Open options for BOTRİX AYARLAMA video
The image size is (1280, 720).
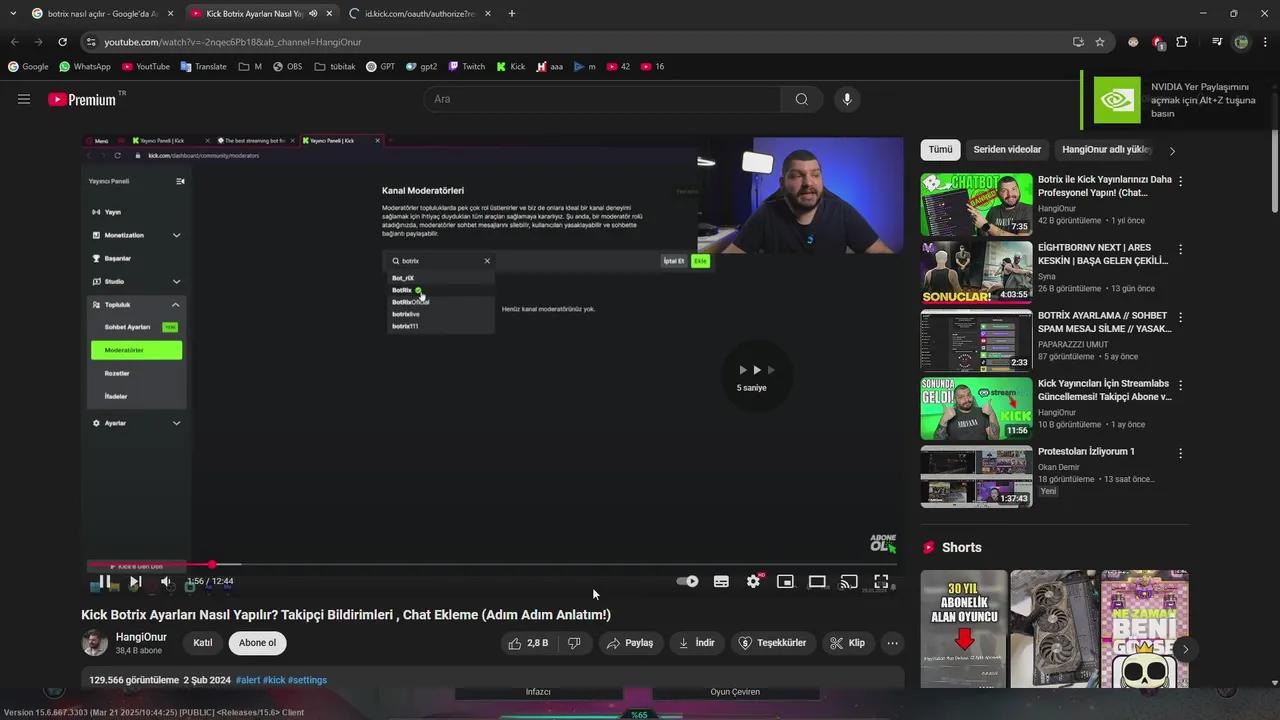coord(1181,317)
